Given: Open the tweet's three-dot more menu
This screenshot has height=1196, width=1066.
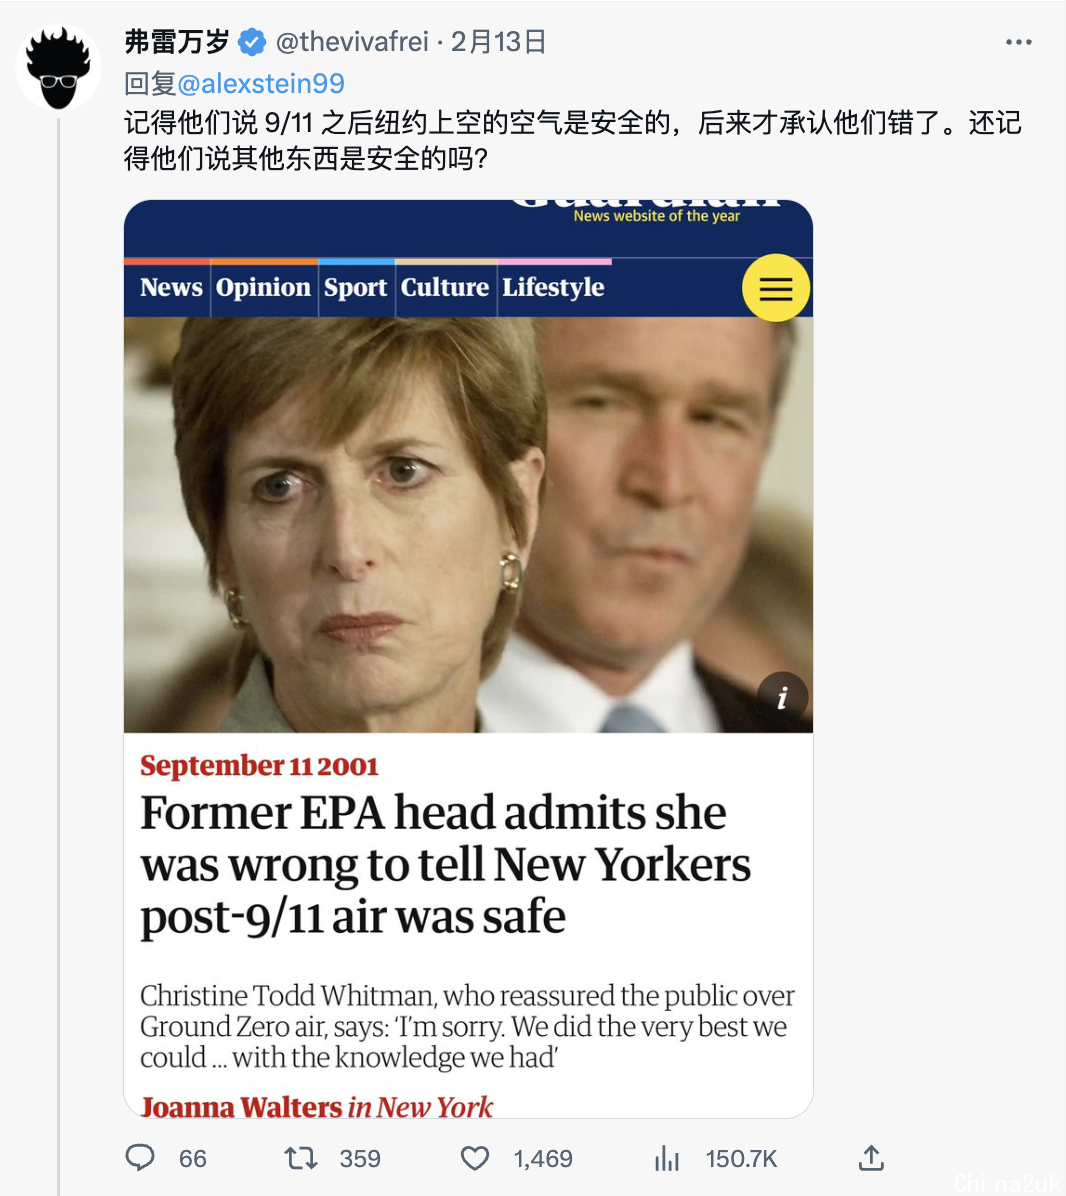Looking at the screenshot, I should click(1018, 43).
